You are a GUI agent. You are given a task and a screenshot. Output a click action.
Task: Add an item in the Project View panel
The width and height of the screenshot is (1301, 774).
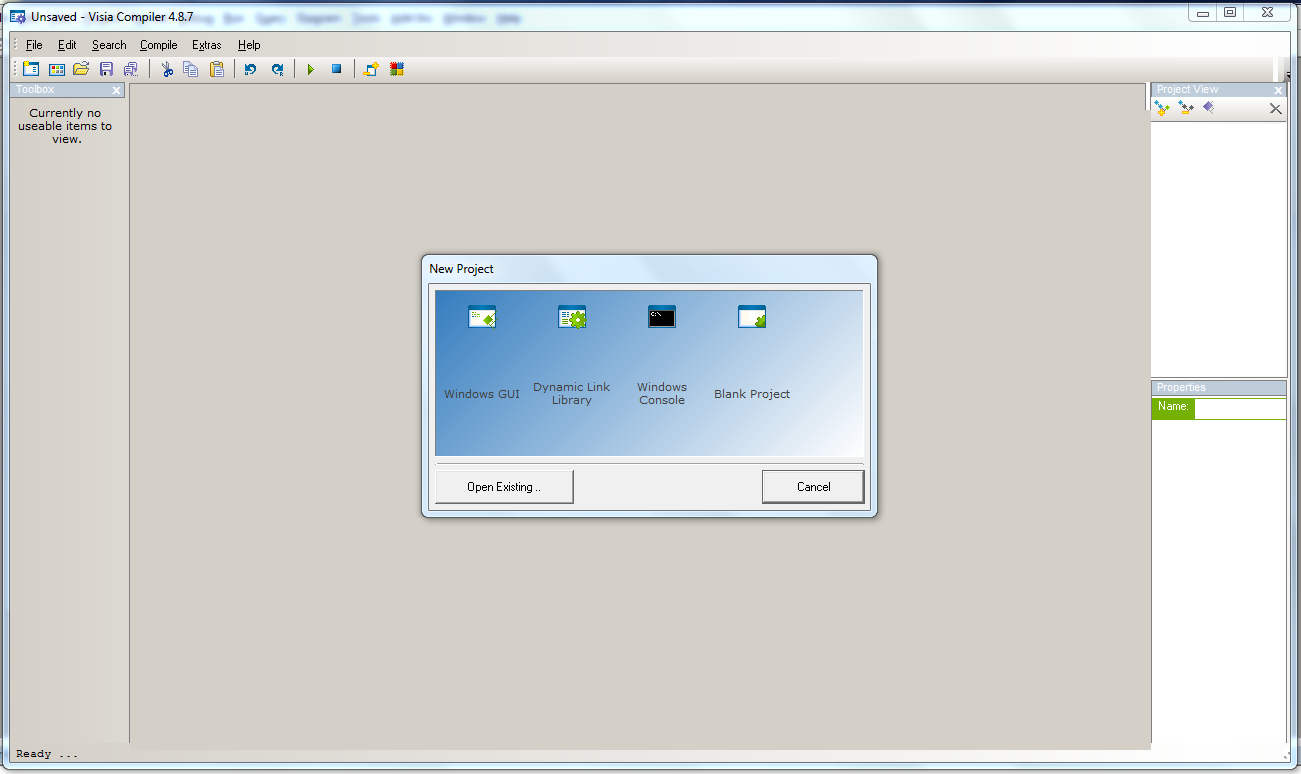coord(1162,108)
